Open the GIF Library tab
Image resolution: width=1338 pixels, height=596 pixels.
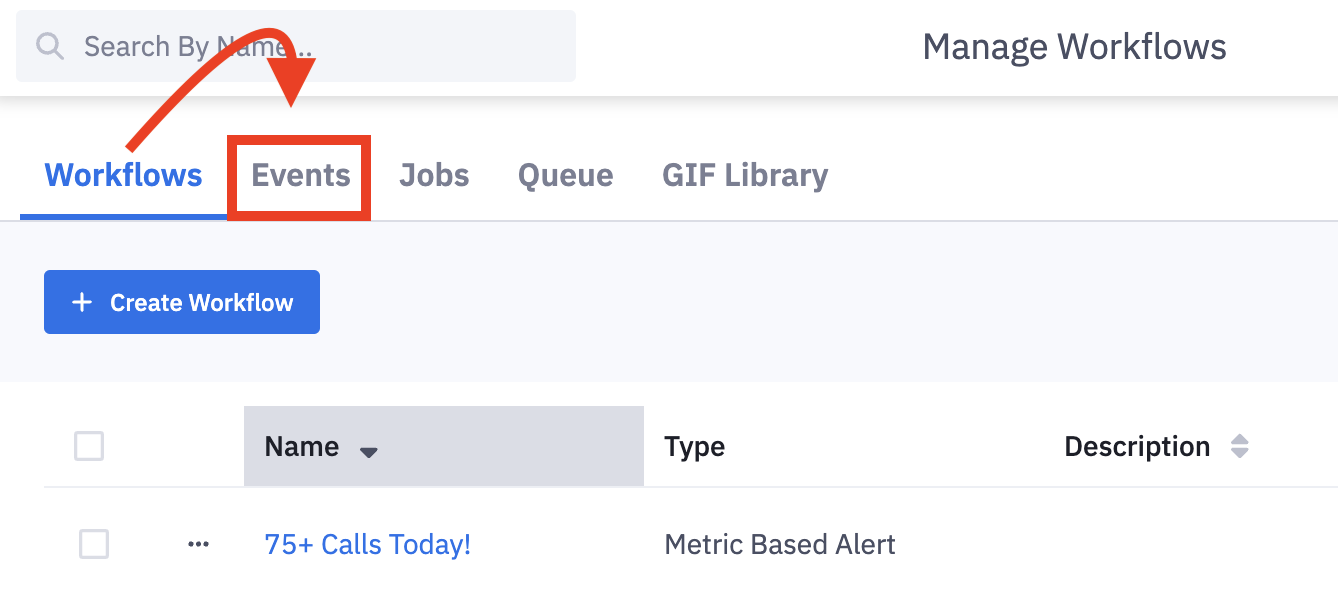[x=744, y=175]
